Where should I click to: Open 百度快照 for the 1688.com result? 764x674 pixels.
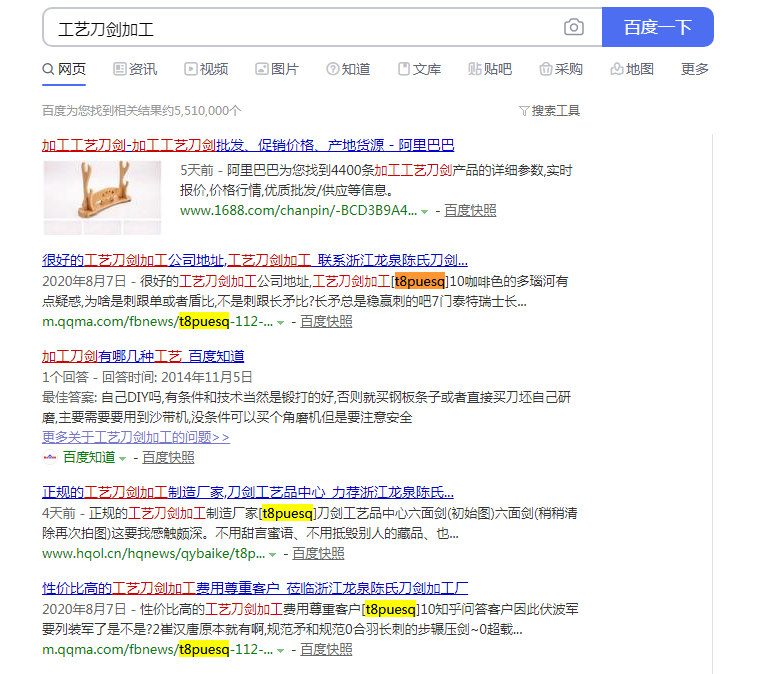pos(470,211)
